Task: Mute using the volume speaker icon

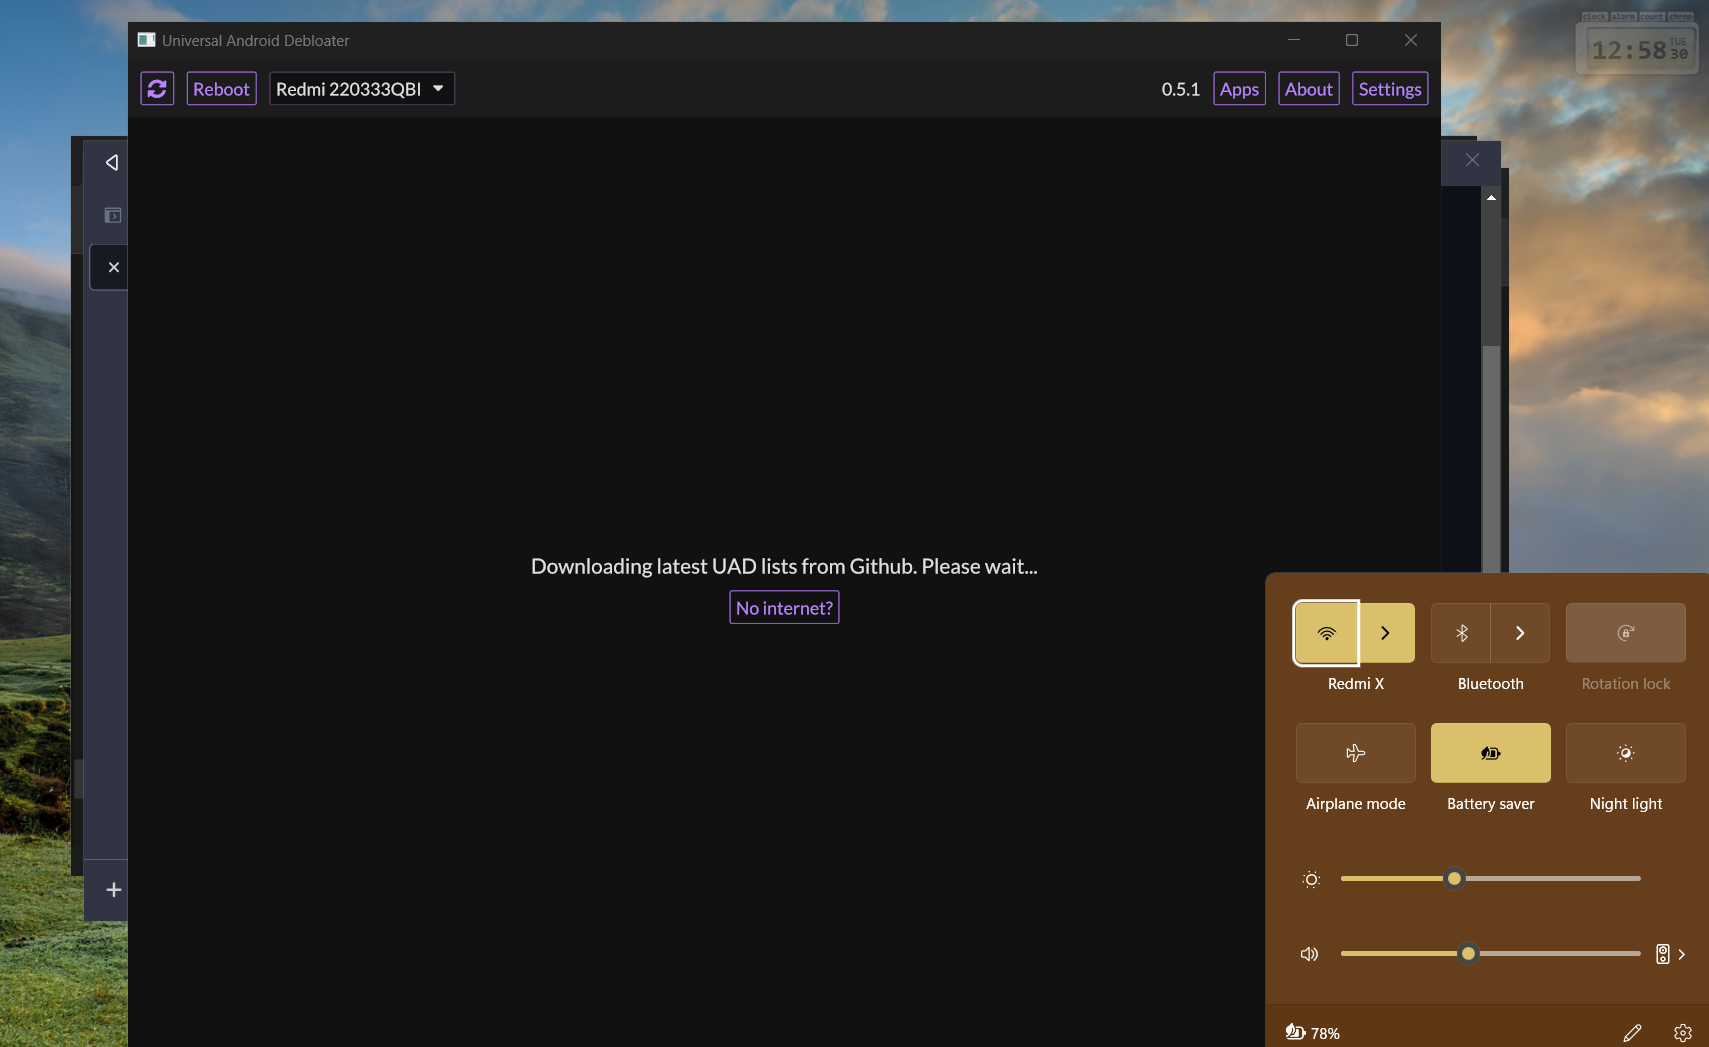Action: (1310, 954)
